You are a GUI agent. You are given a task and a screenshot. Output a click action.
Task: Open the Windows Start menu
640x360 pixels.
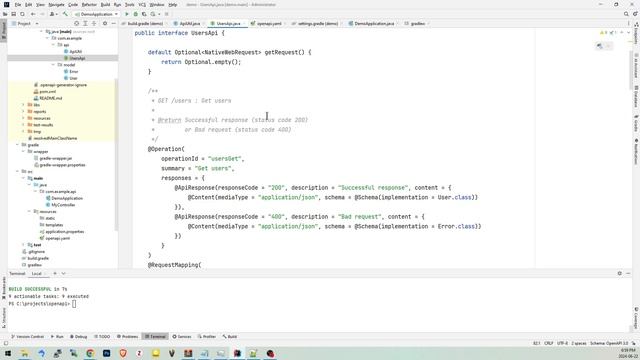[x=8, y=353]
